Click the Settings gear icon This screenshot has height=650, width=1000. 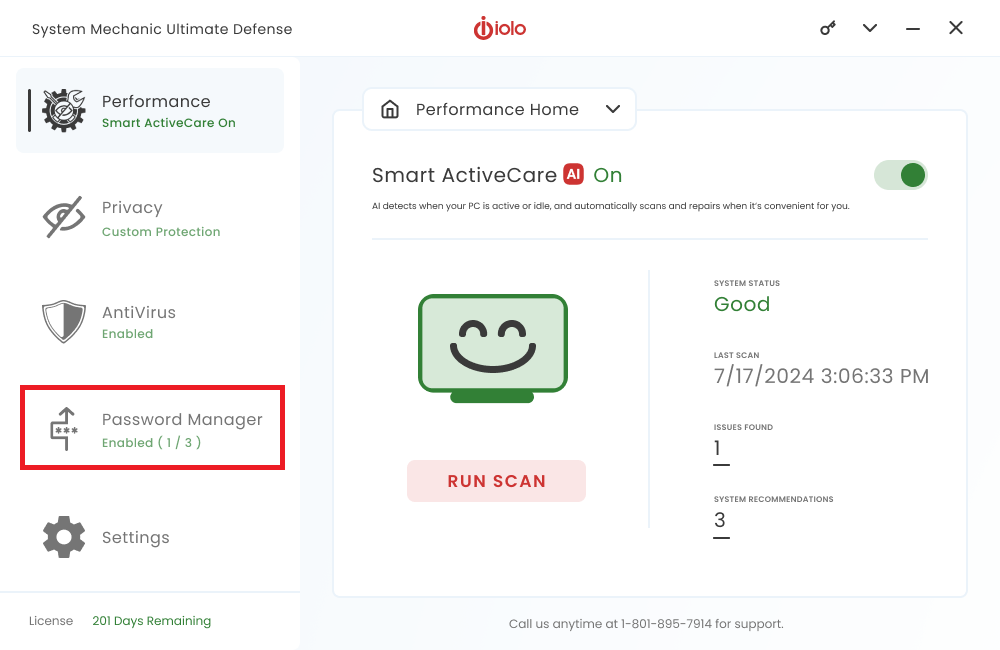[64, 537]
